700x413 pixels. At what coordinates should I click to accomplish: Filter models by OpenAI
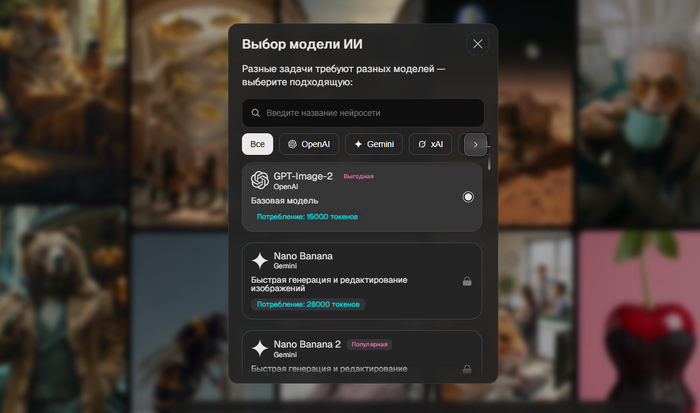pos(309,144)
